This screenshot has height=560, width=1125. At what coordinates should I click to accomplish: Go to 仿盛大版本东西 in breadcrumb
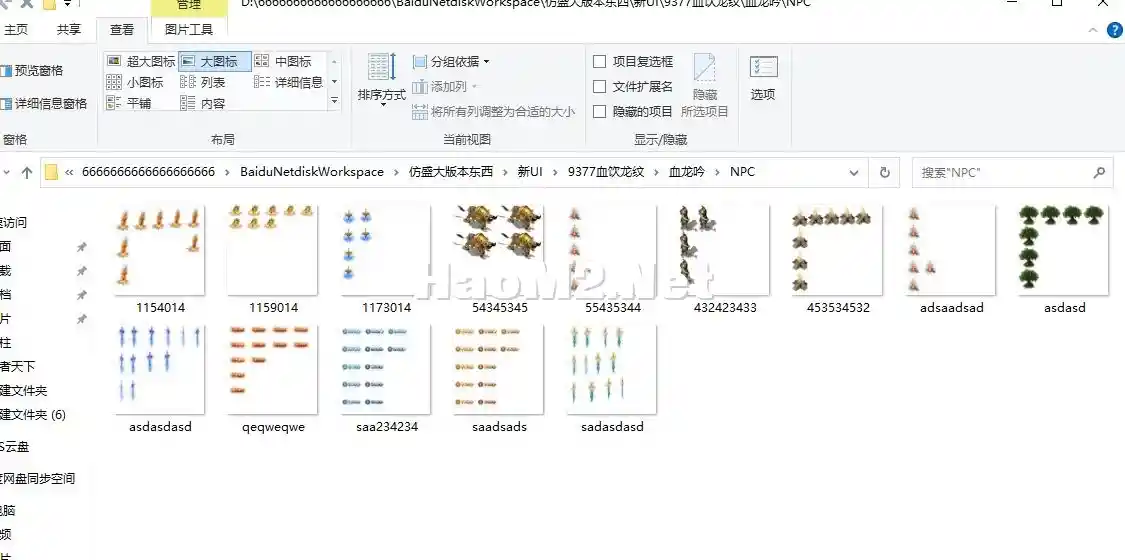[x=451, y=172]
